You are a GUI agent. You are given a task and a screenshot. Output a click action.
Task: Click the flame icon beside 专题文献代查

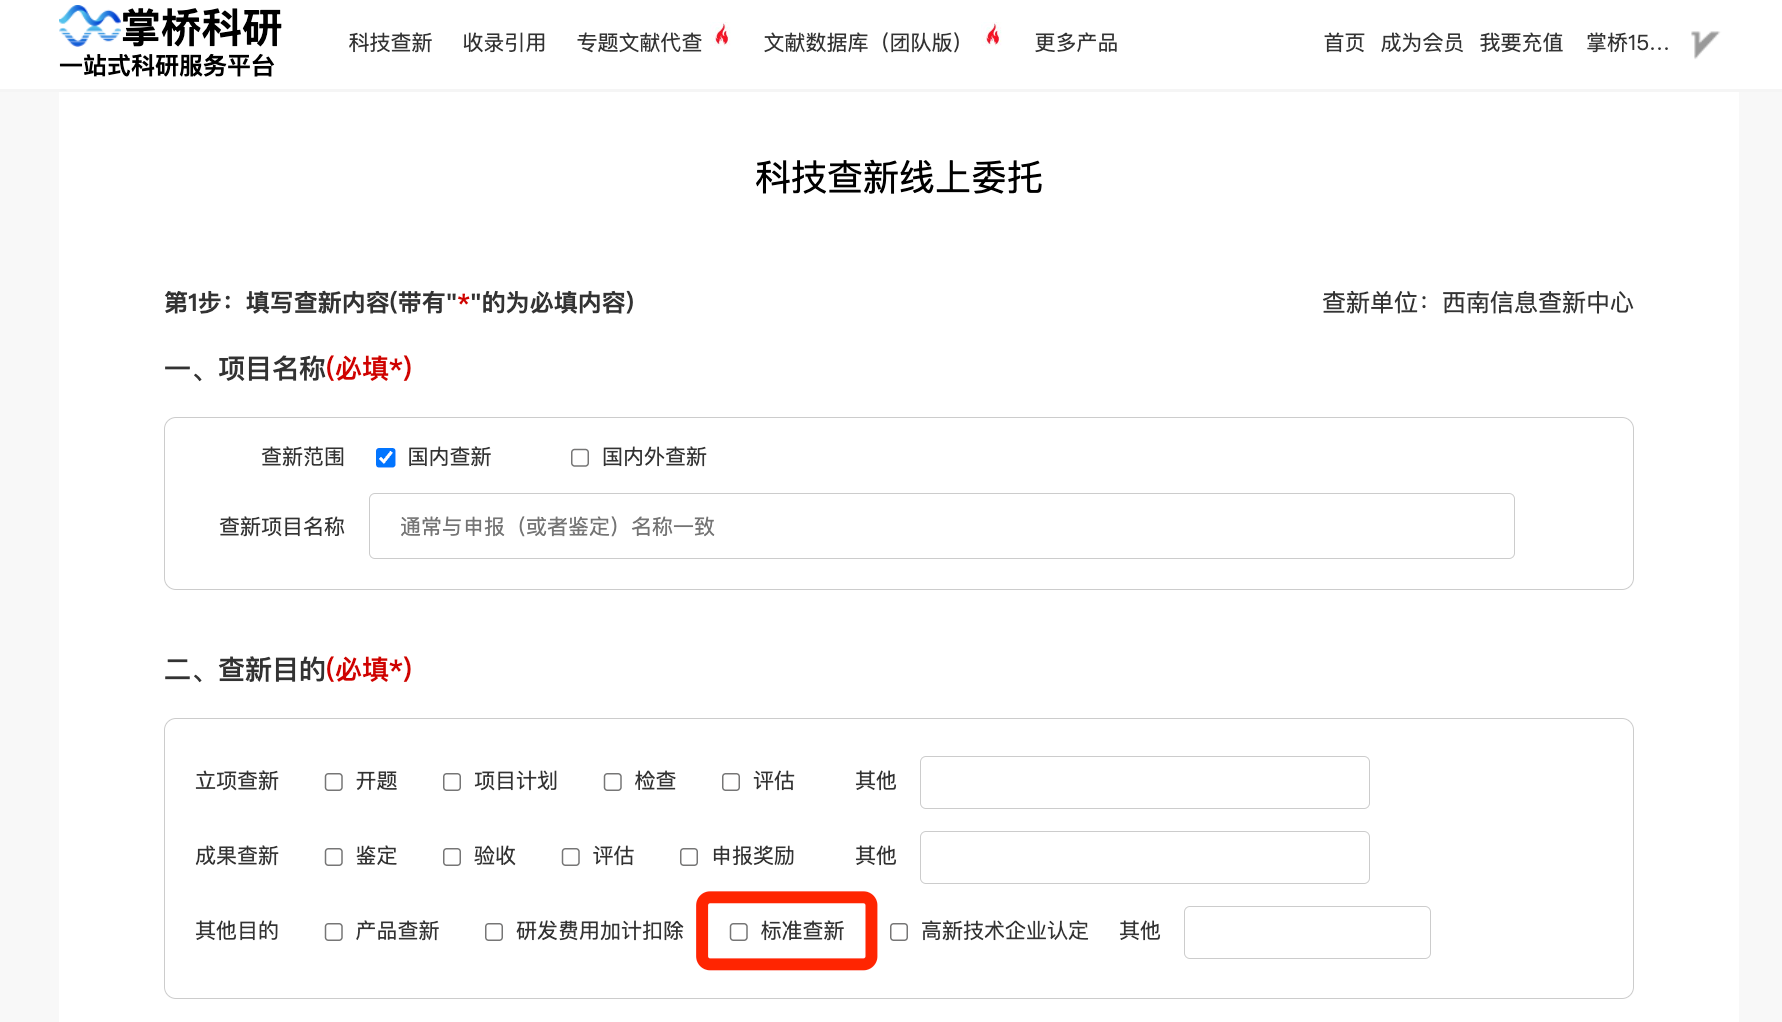tap(722, 36)
